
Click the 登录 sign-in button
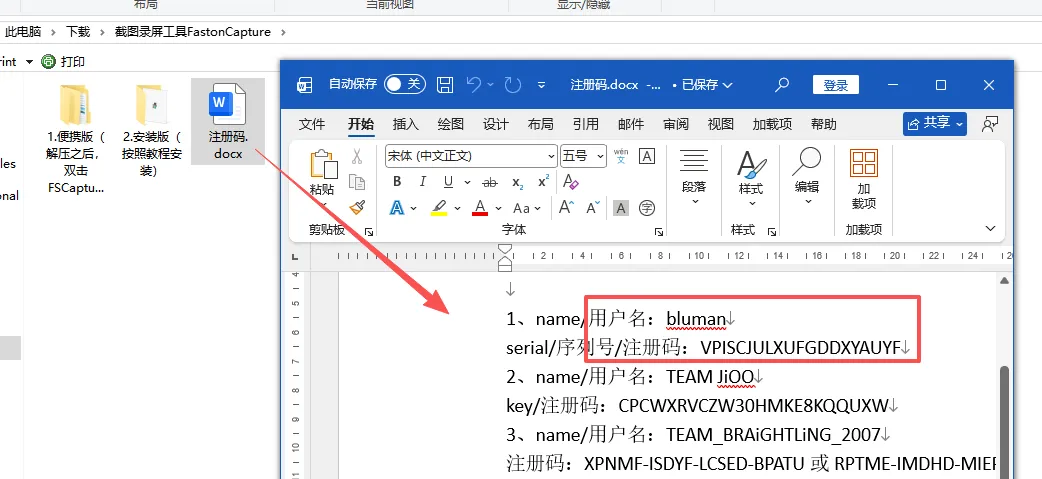click(835, 85)
